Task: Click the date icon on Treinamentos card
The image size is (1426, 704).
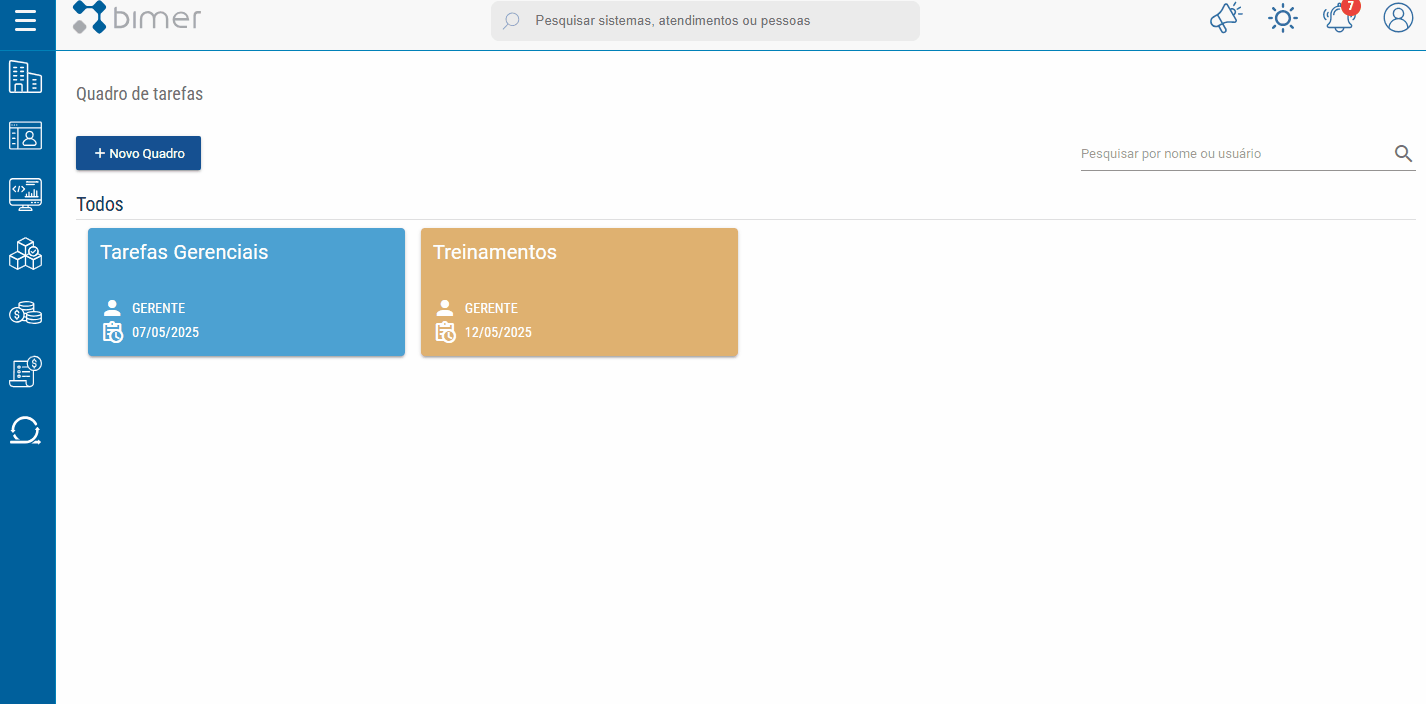Action: pos(446,332)
